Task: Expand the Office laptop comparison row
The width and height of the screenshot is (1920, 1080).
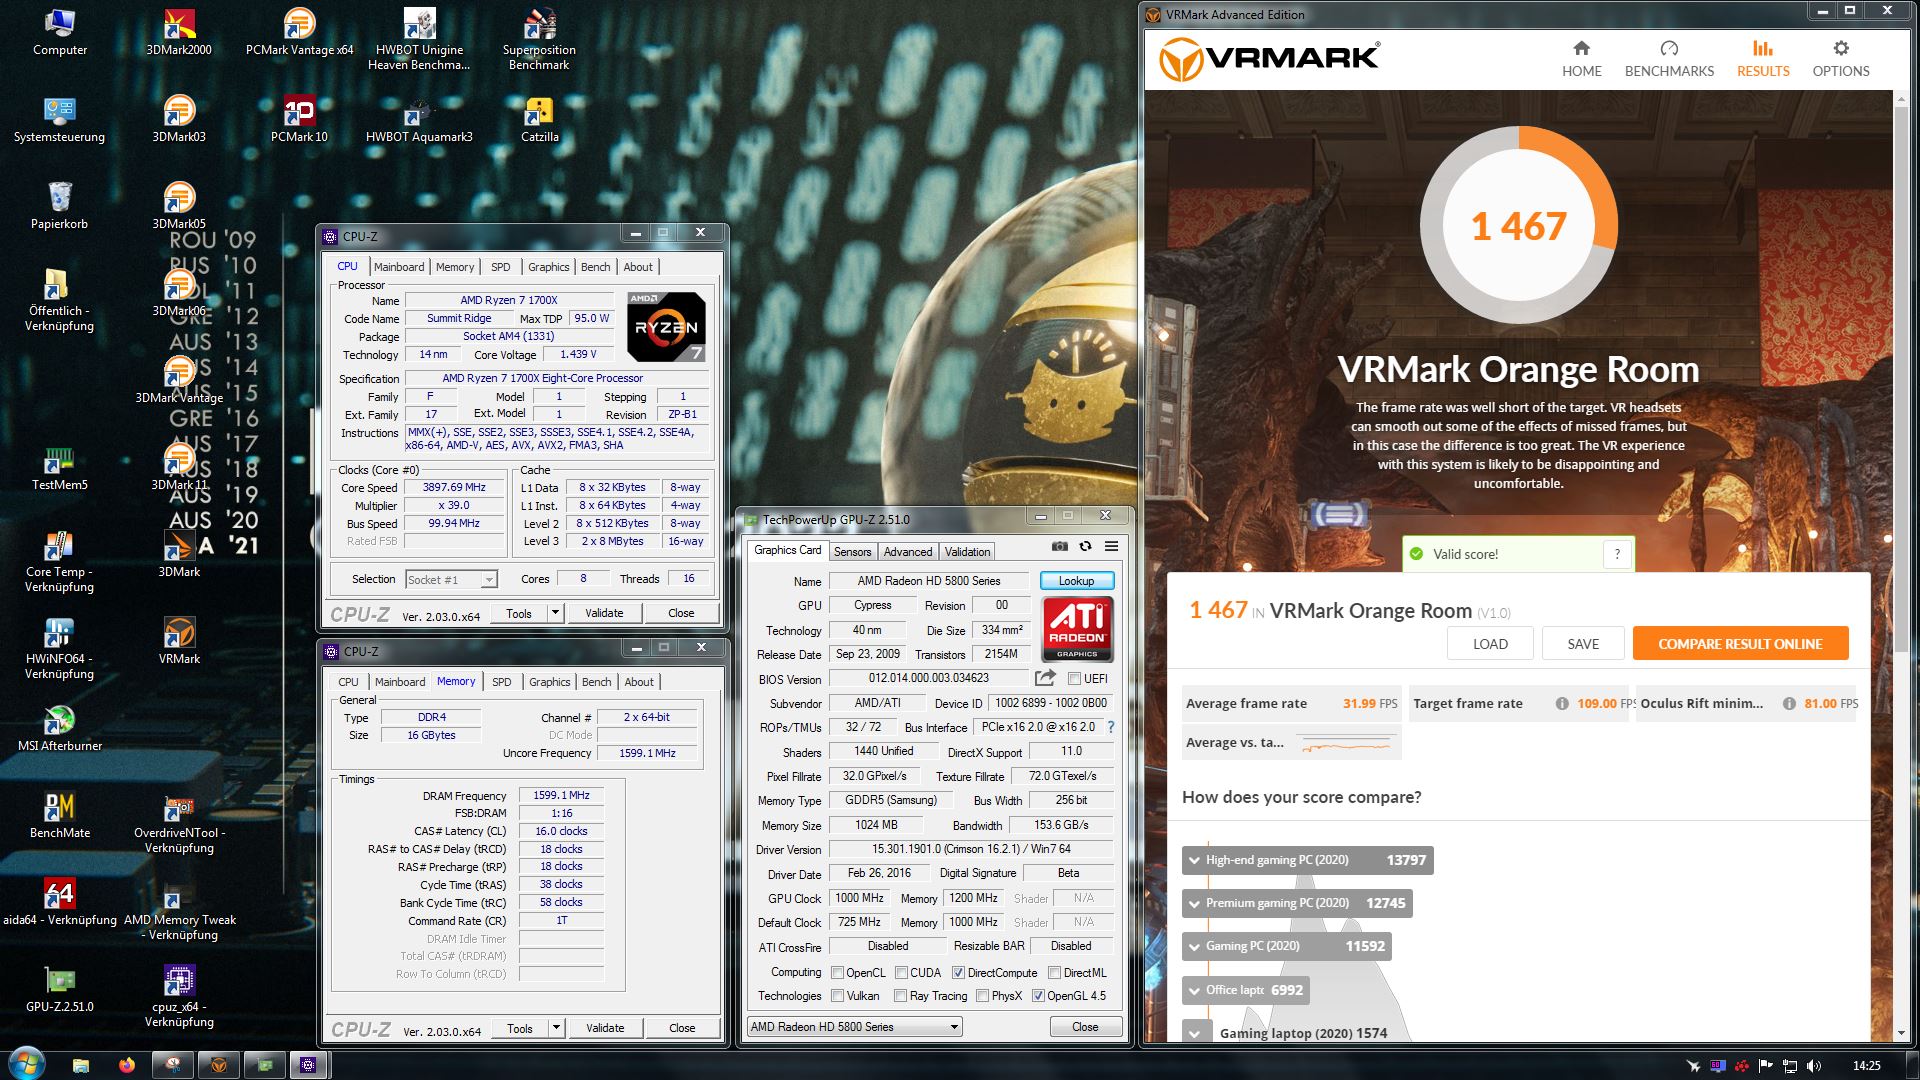Action: [x=1194, y=990]
